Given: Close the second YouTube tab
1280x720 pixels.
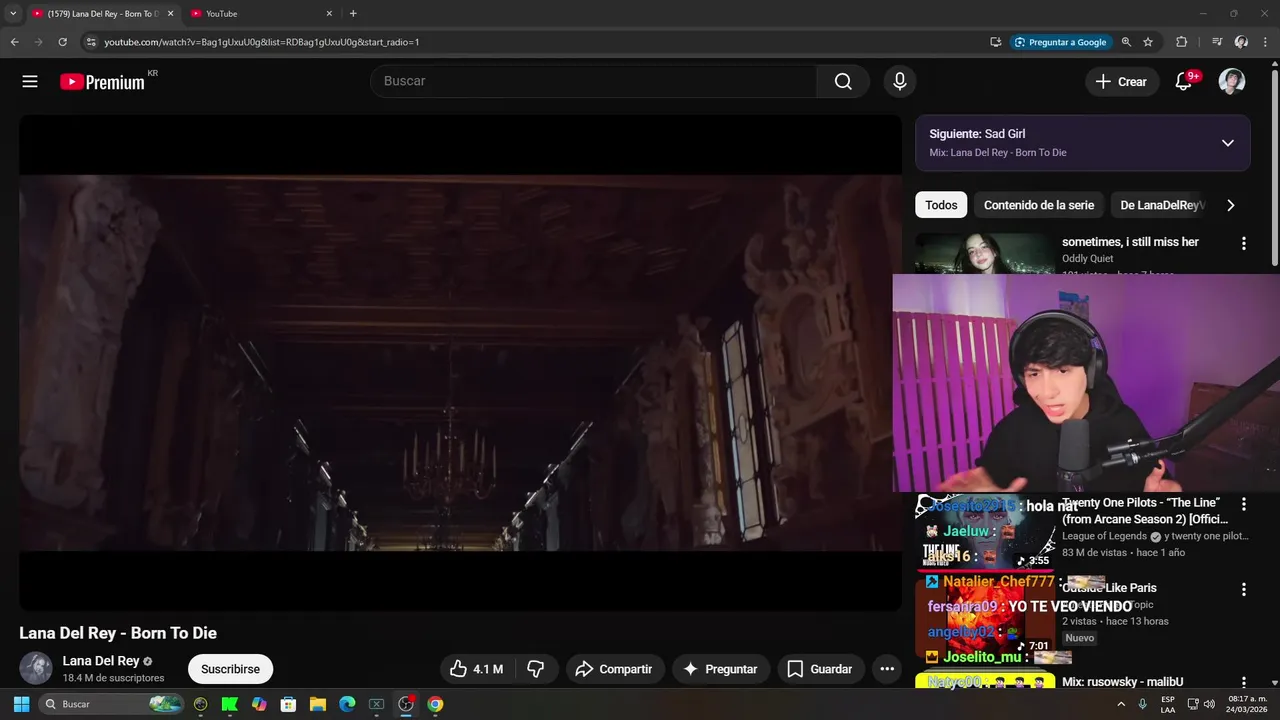Looking at the screenshot, I should pyautogui.click(x=329, y=14).
